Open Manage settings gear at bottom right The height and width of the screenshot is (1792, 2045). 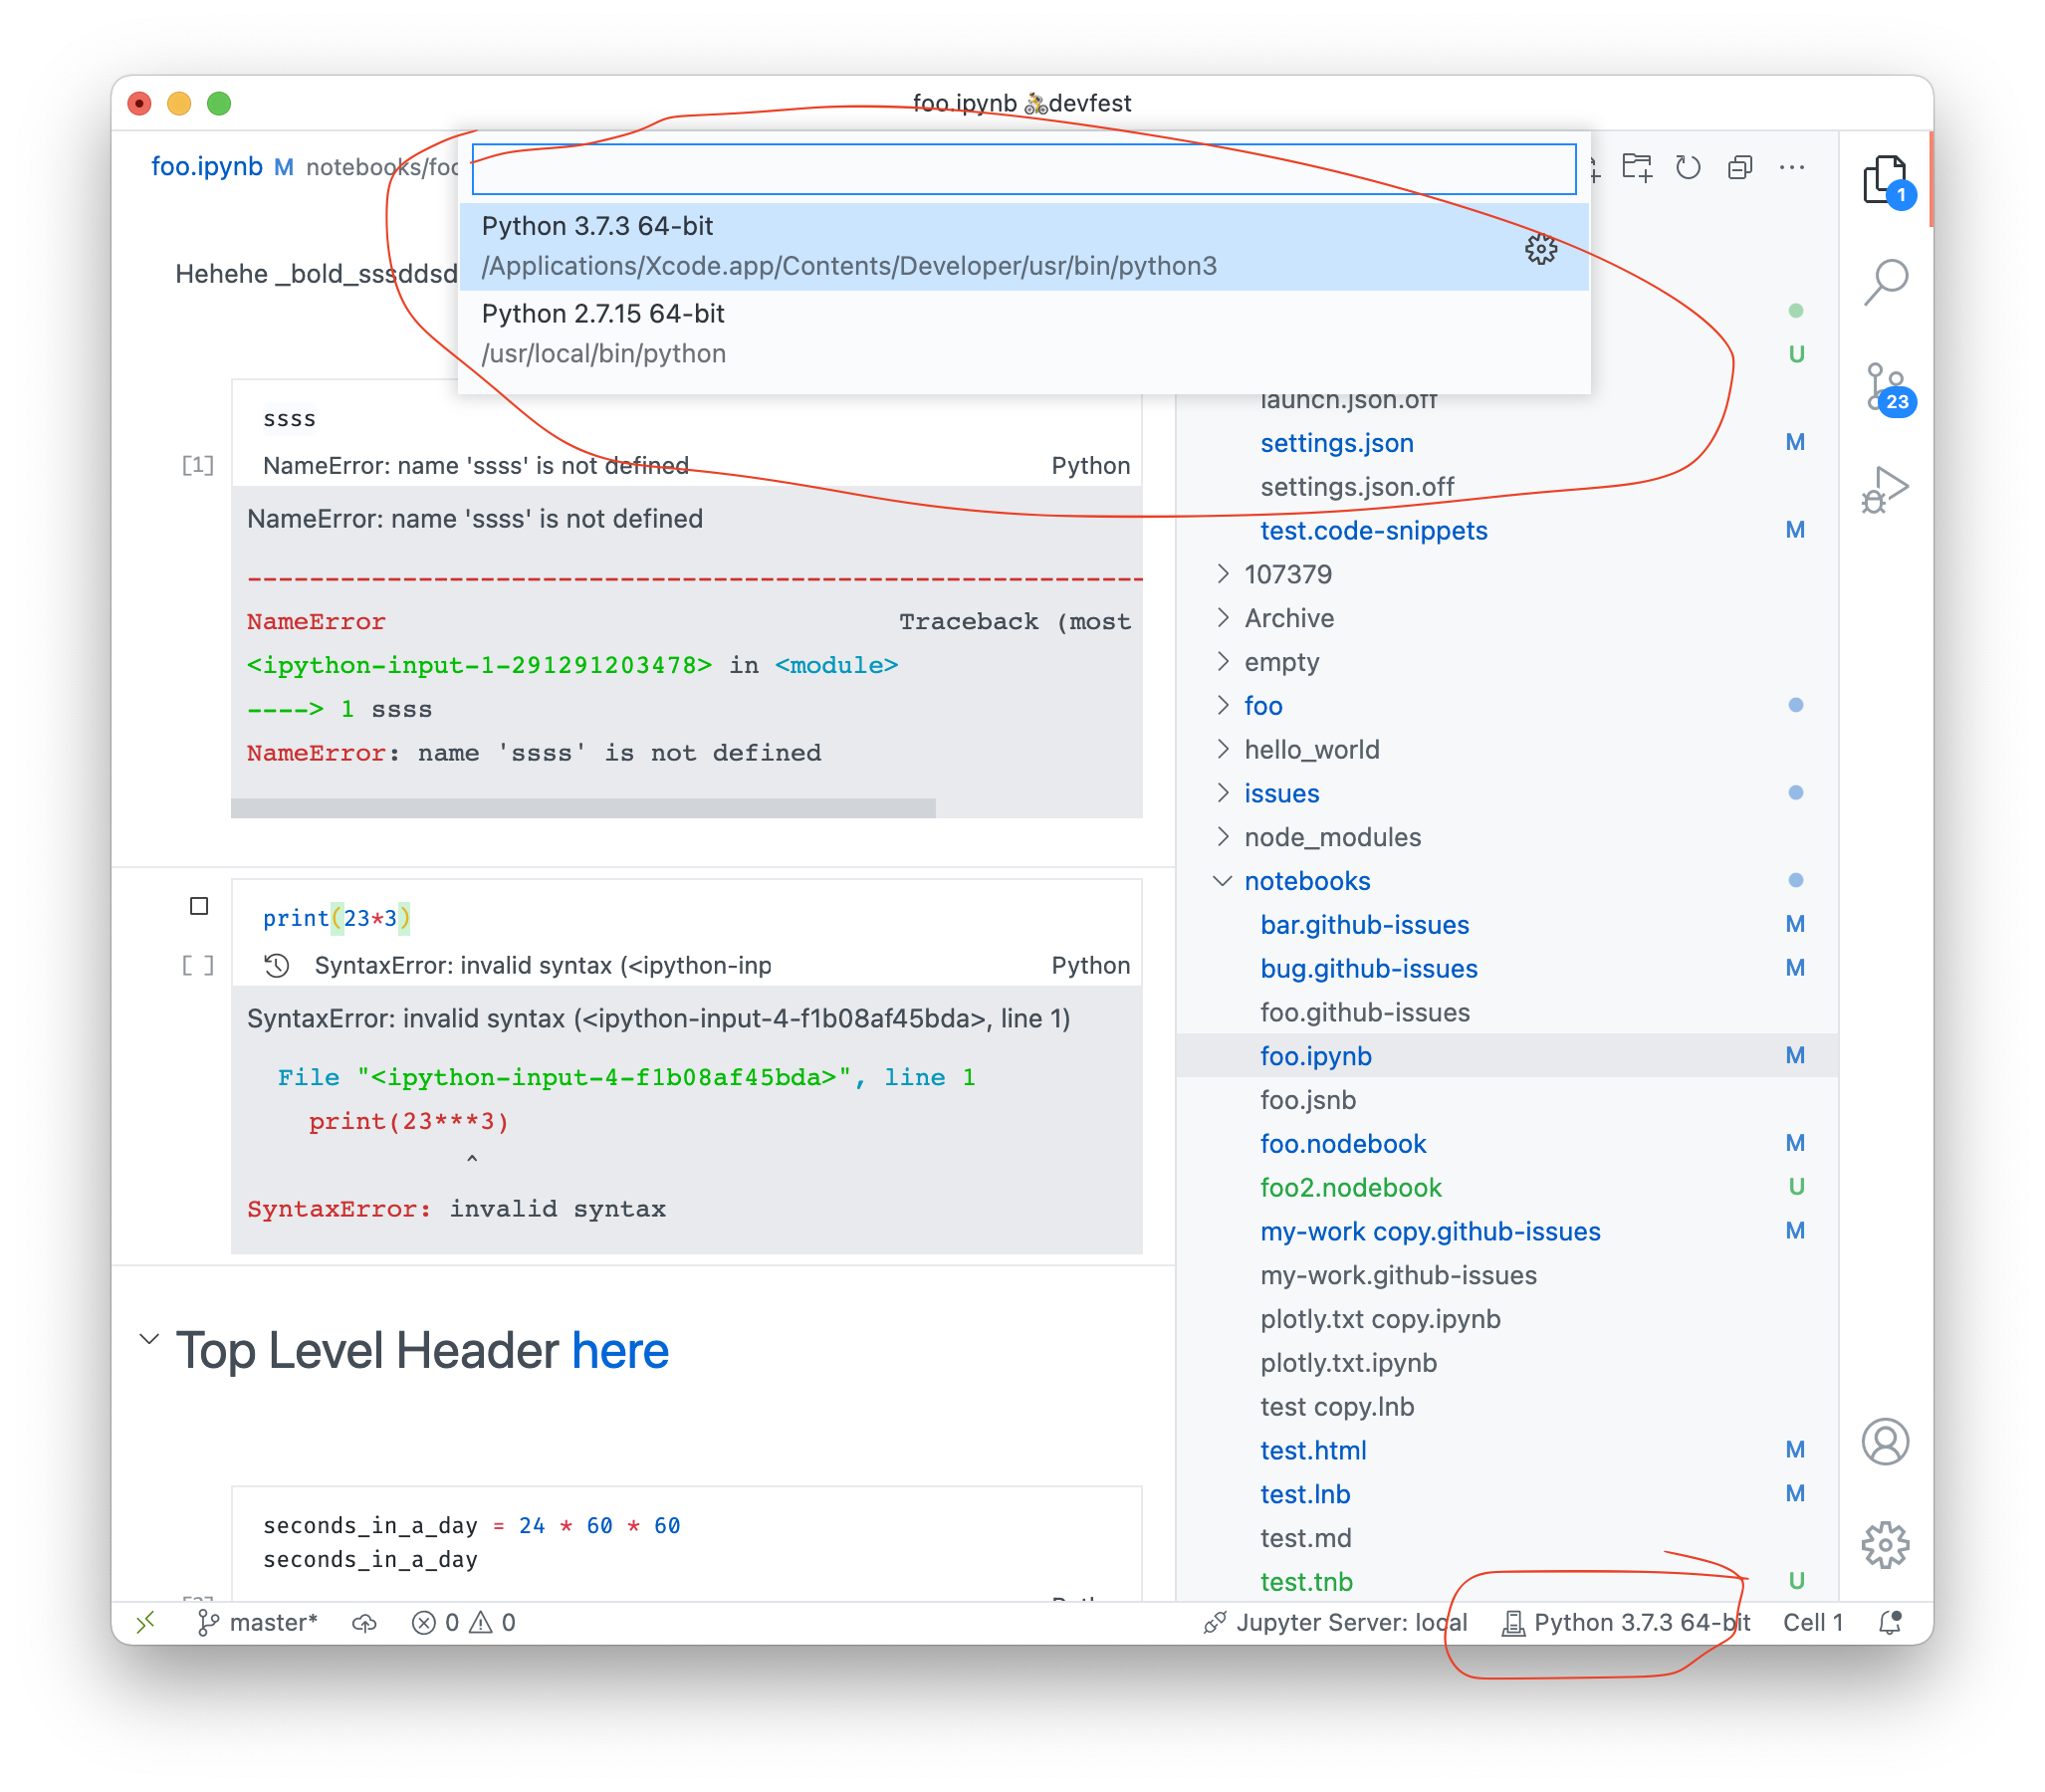pyautogui.click(x=1886, y=1544)
